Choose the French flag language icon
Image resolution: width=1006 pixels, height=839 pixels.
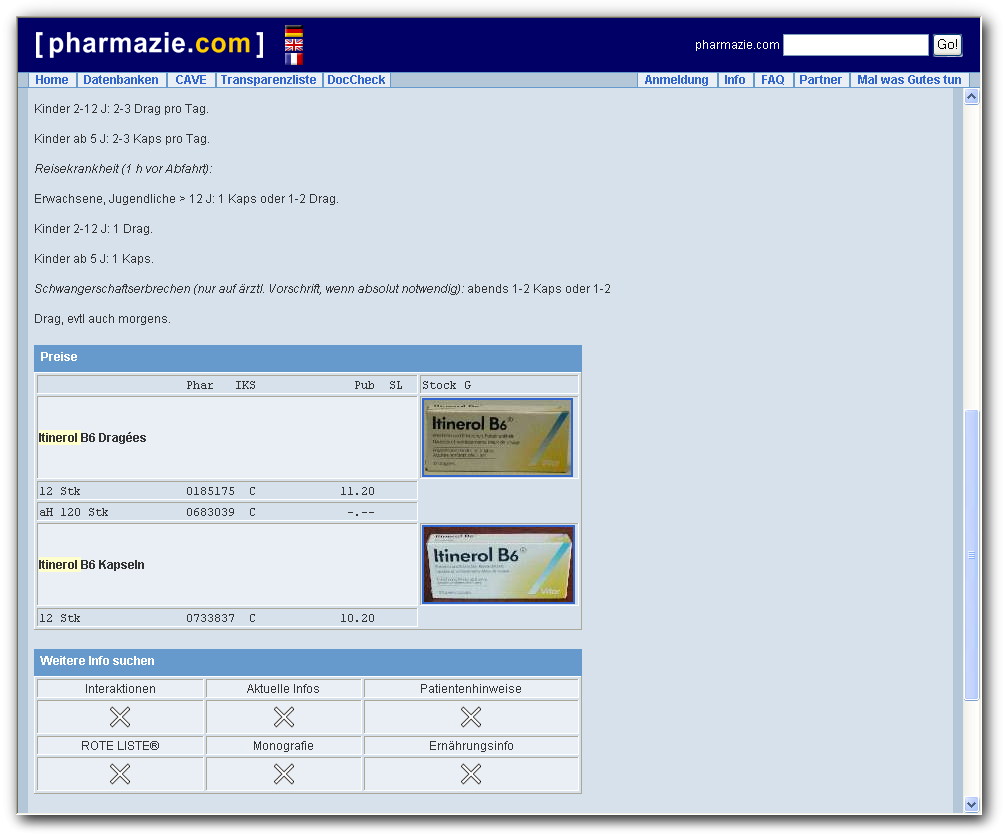click(x=292, y=59)
